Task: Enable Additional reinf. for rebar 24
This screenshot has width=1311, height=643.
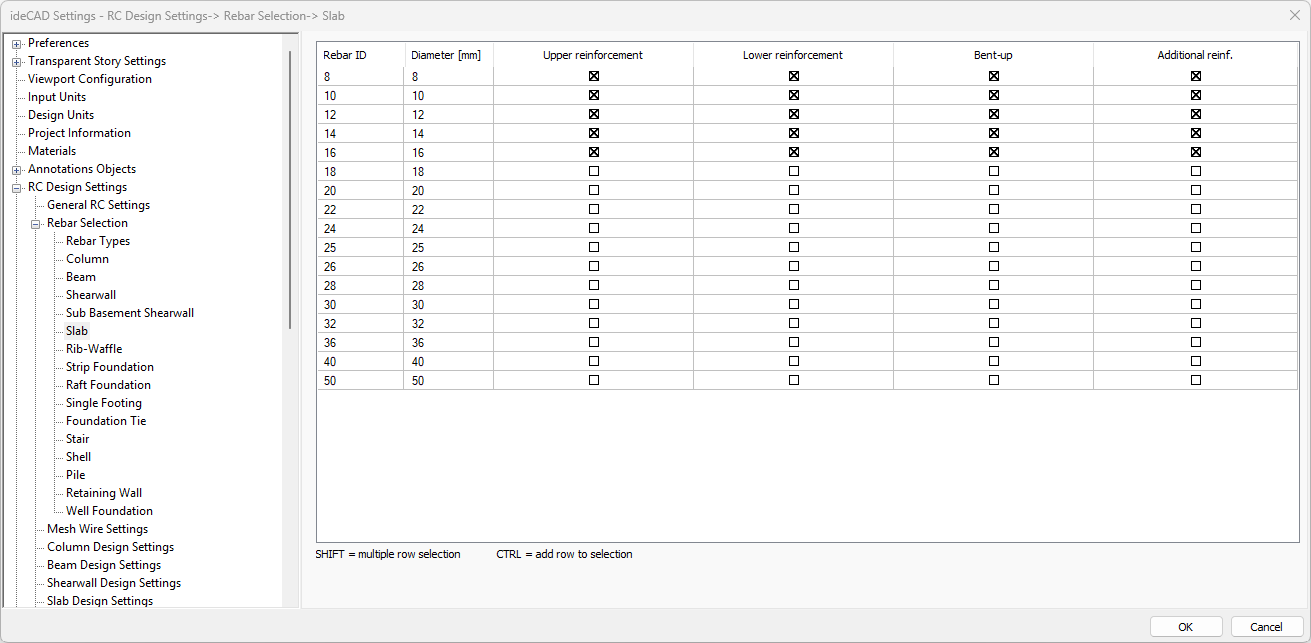Action: tap(1196, 228)
